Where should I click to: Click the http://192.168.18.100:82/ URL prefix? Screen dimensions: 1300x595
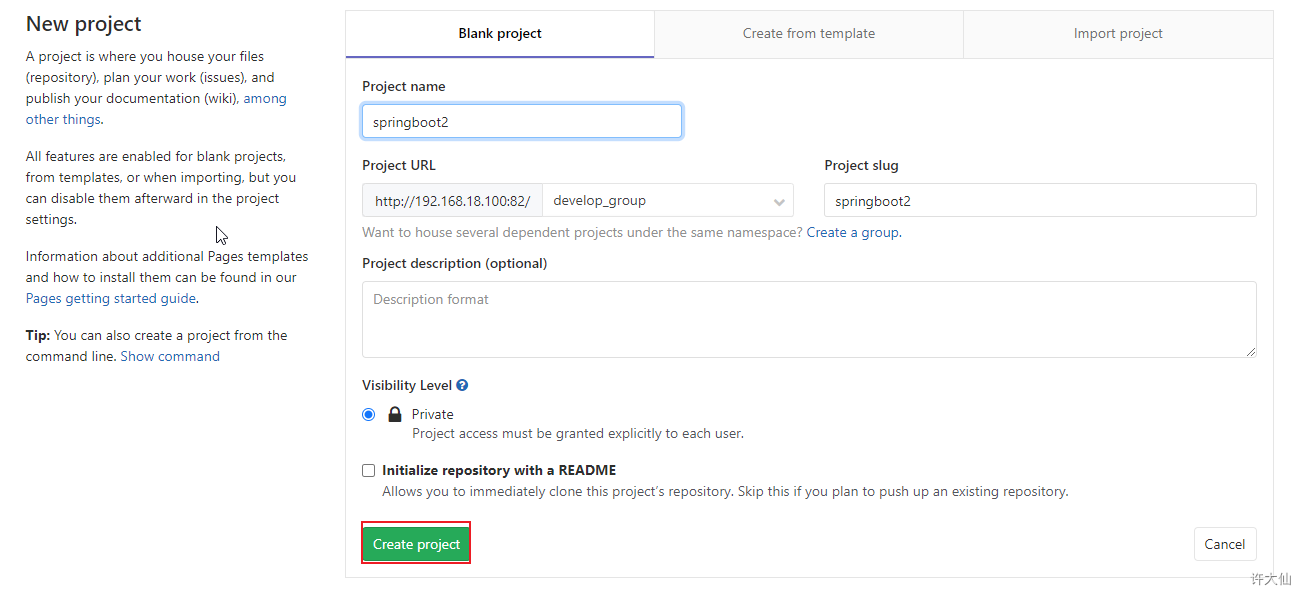pyautogui.click(x=452, y=200)
